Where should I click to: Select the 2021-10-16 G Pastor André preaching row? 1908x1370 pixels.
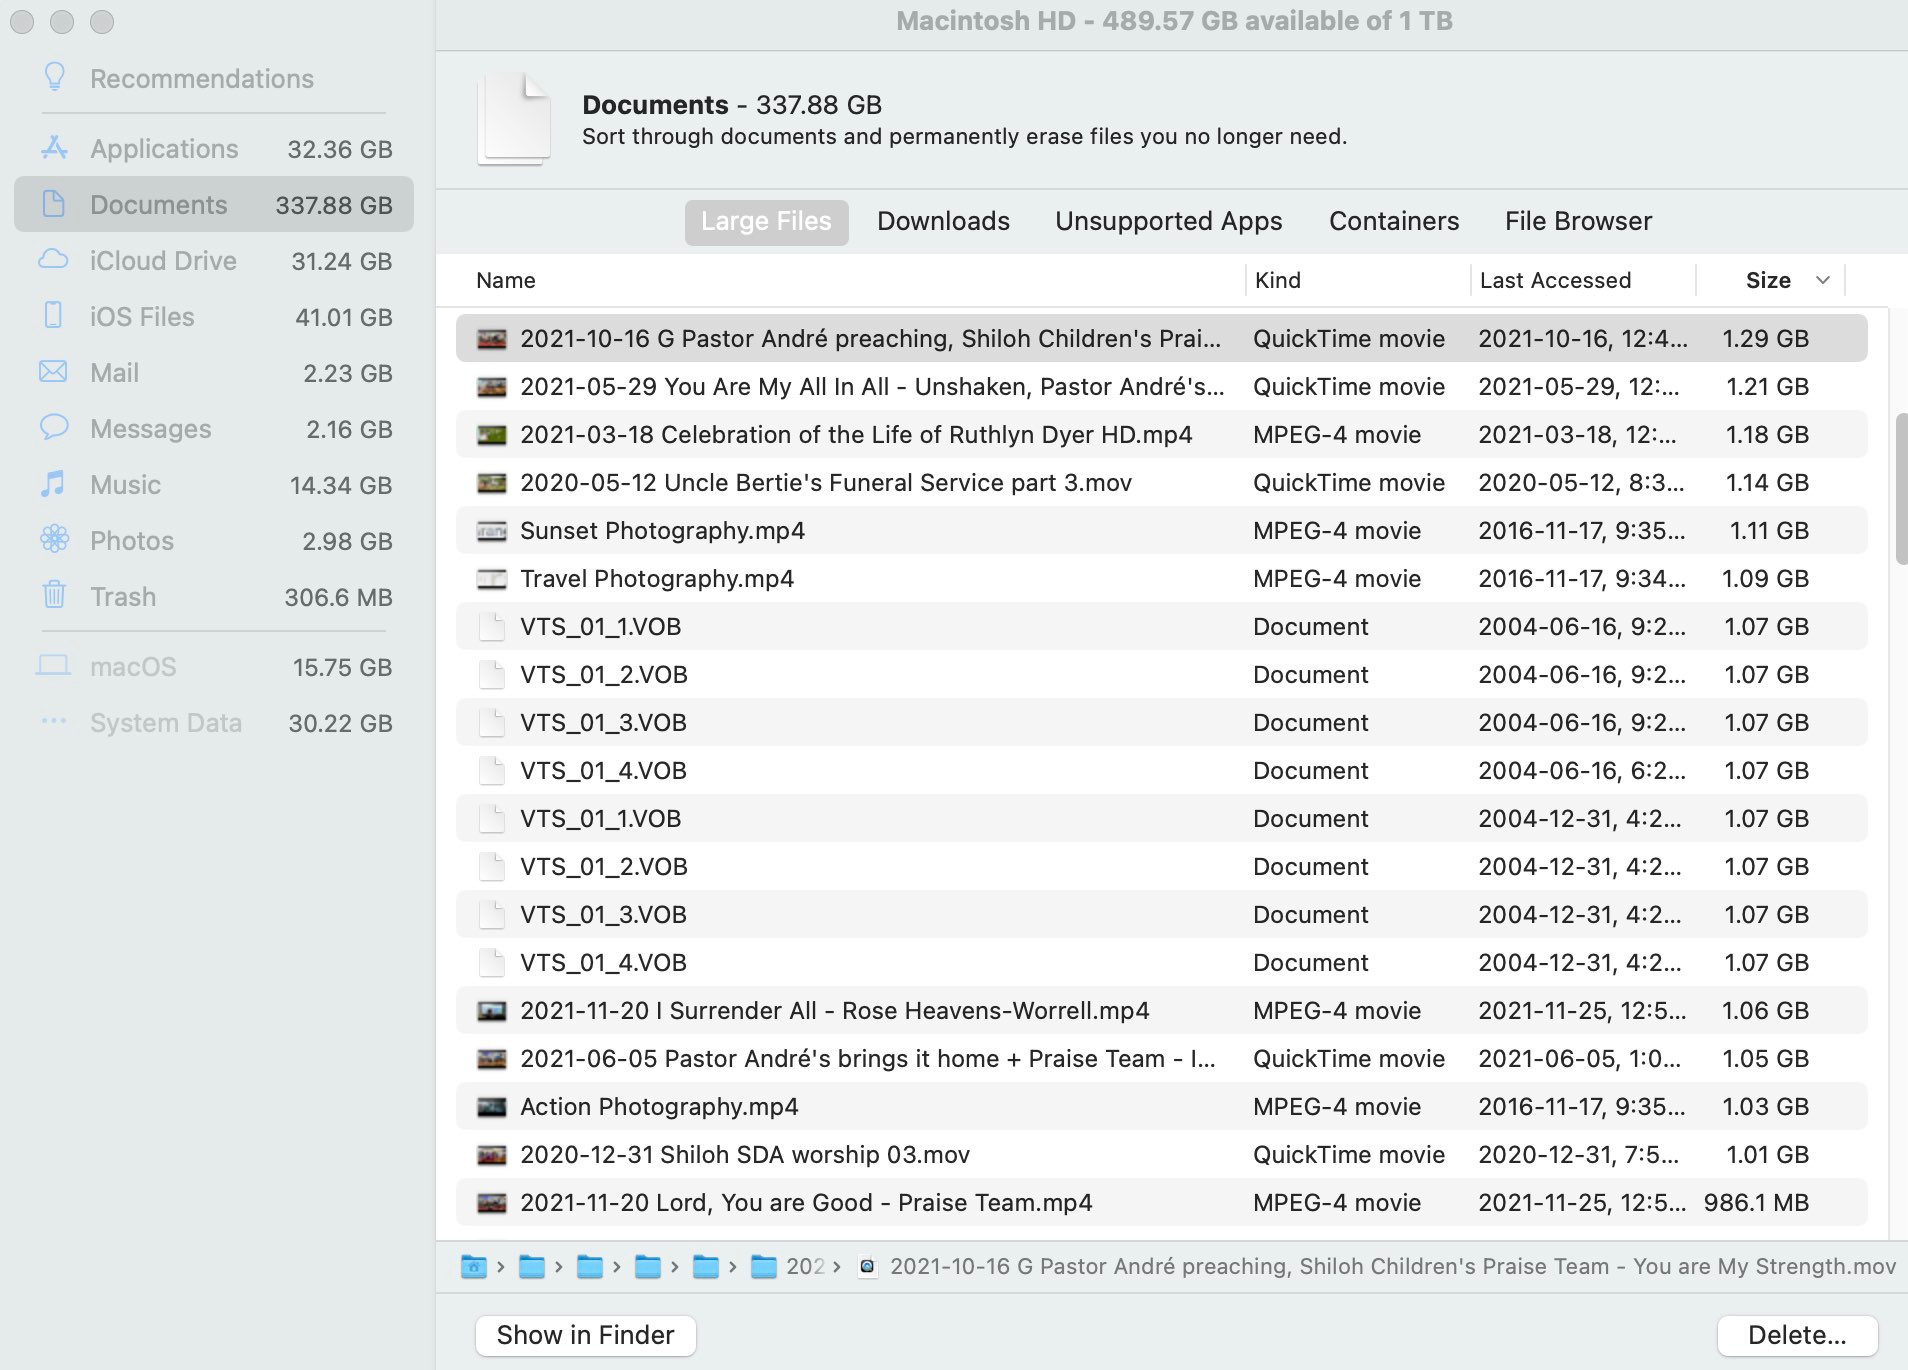tap(1161, 338)
